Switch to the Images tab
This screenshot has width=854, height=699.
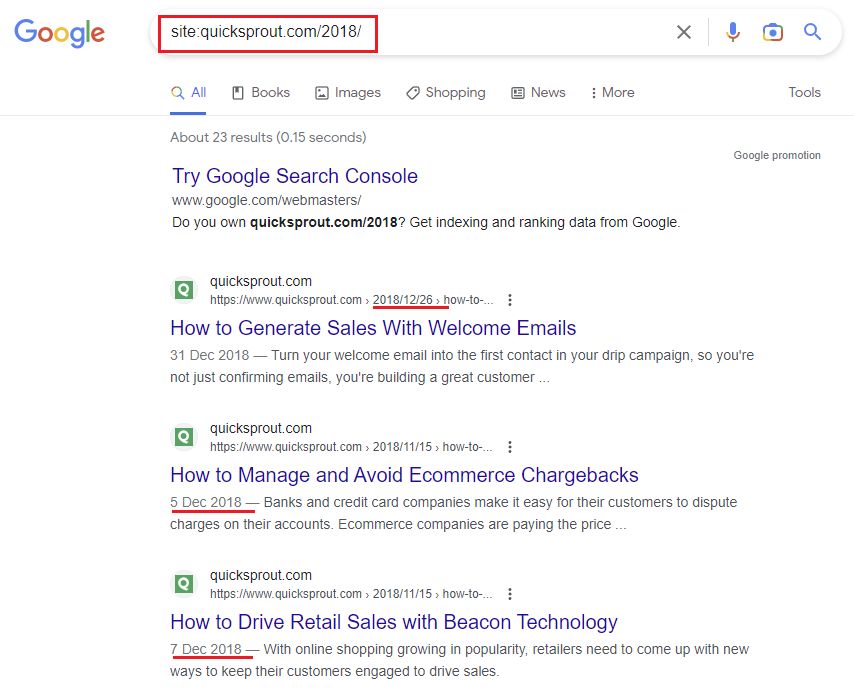(x=348, y=92)
